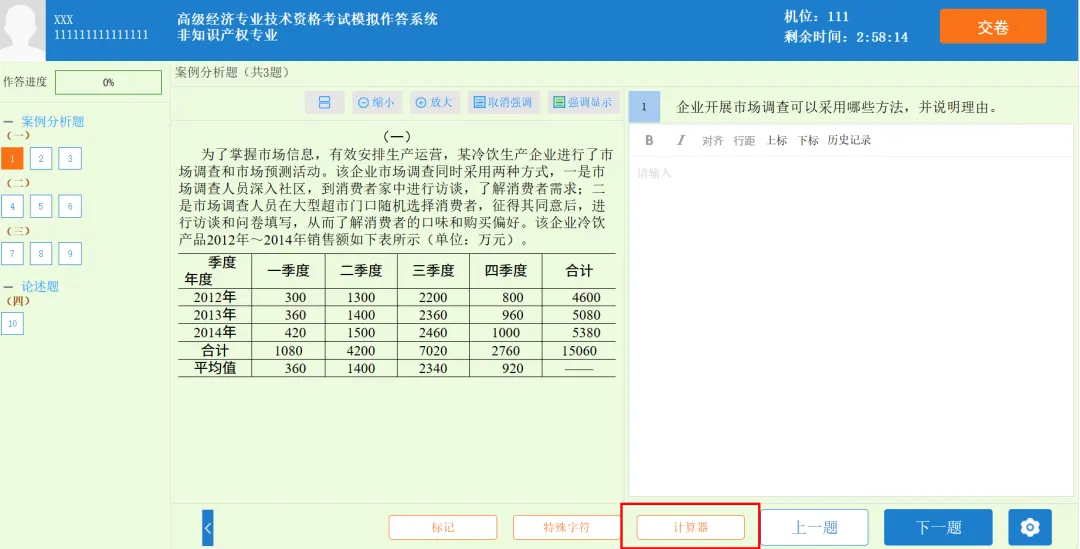Apply 上标 superscript formatting
This screenshot has width=1080, height=549.
[x=776, y=141]
